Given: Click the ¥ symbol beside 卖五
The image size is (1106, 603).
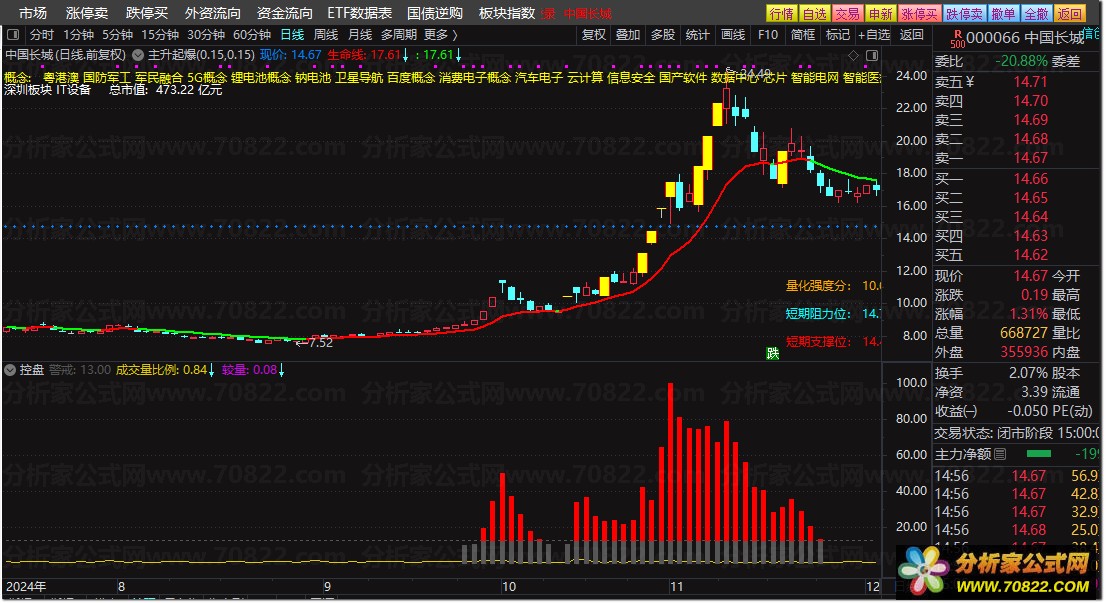Looking at the screenshot, I should click(x=970, y=82).
